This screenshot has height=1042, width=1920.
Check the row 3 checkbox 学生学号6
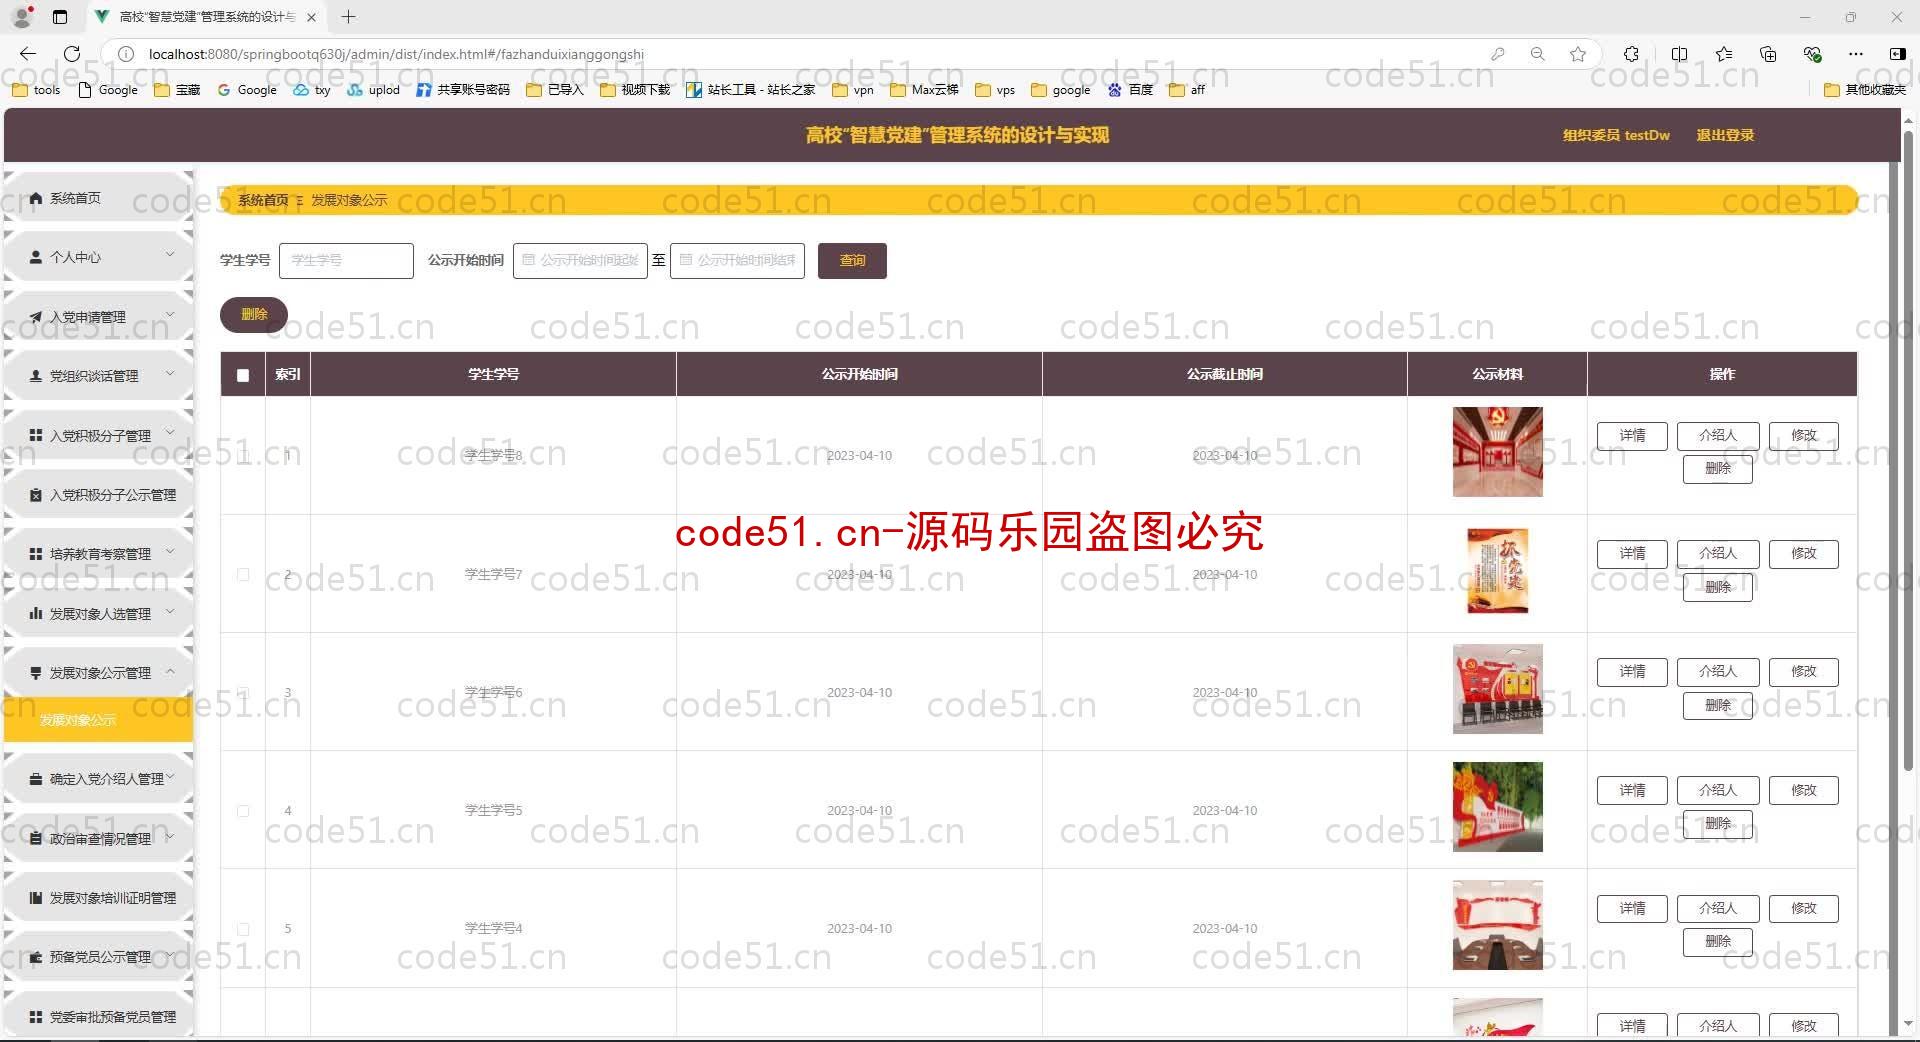pyautogui.click(x=243, y=692)
